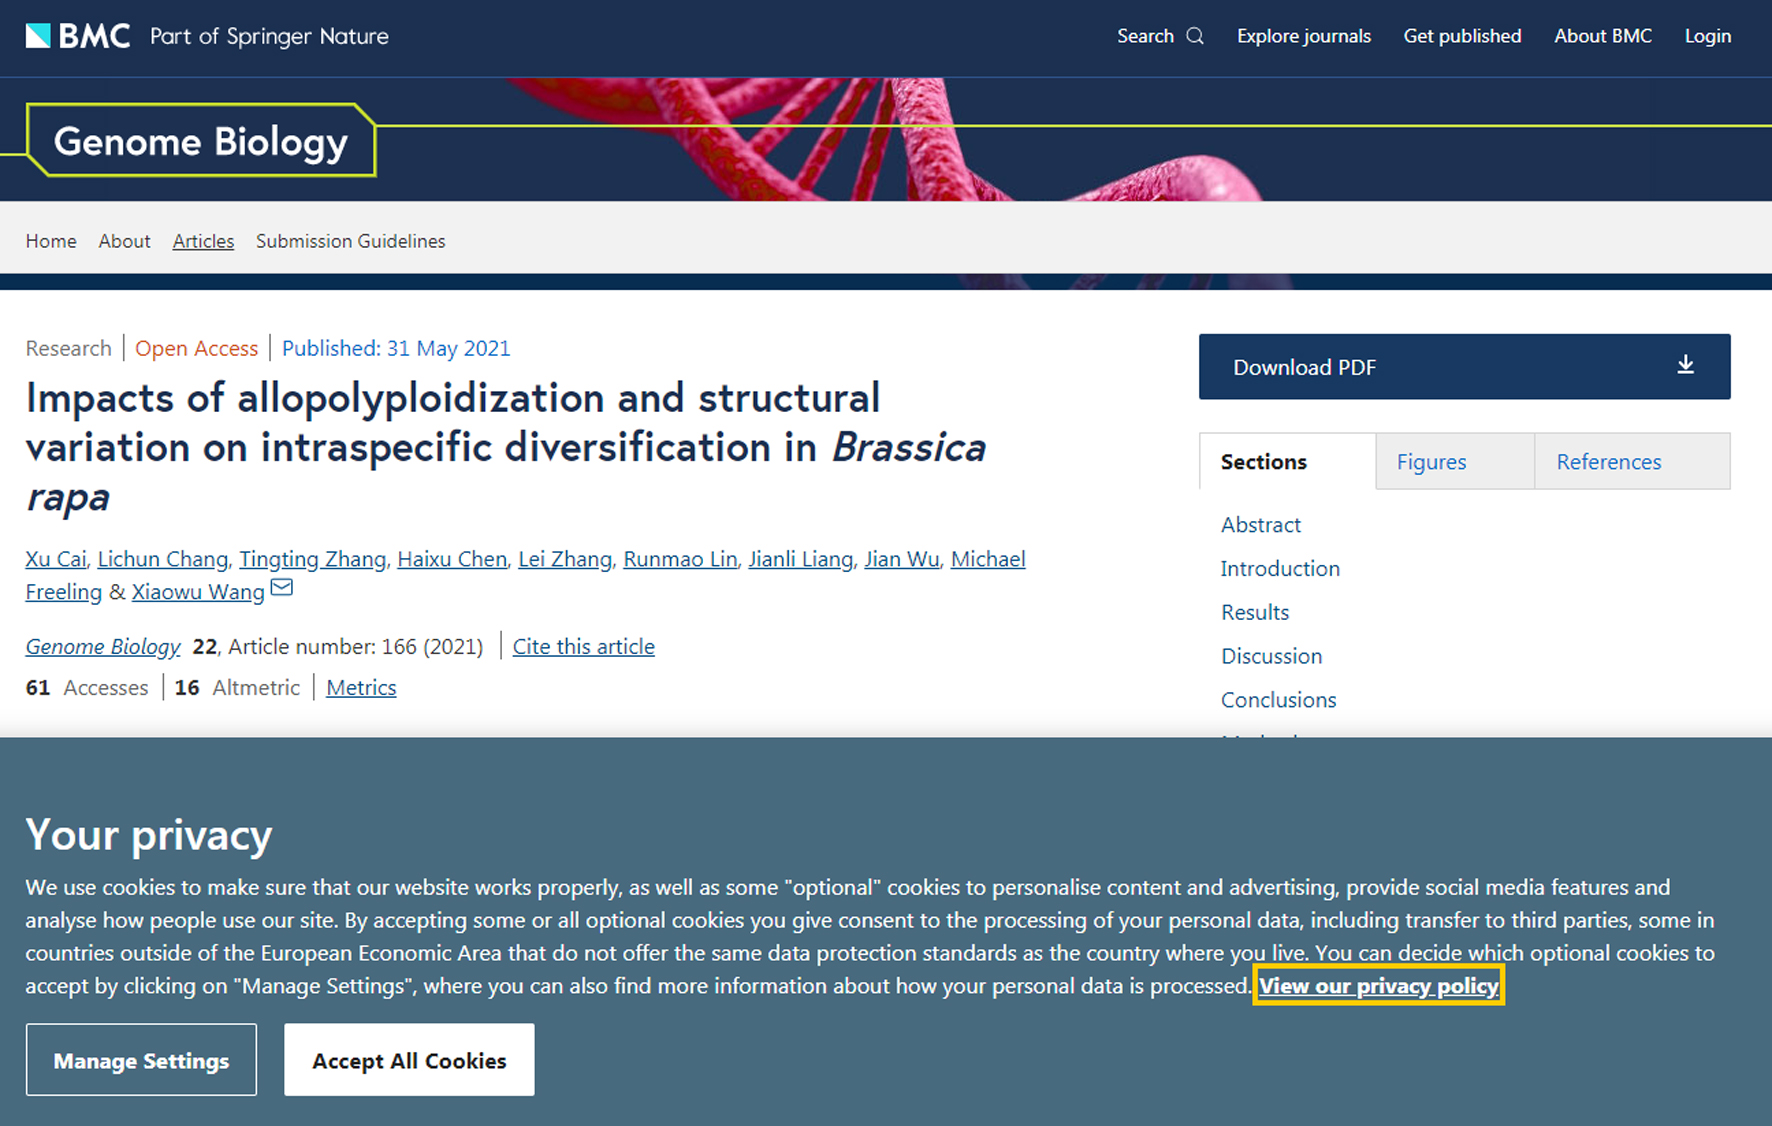This screenshot has height=1126, width=1772.
Task: Open the Explore journals menu
Action: click(x=1303, y=36)
